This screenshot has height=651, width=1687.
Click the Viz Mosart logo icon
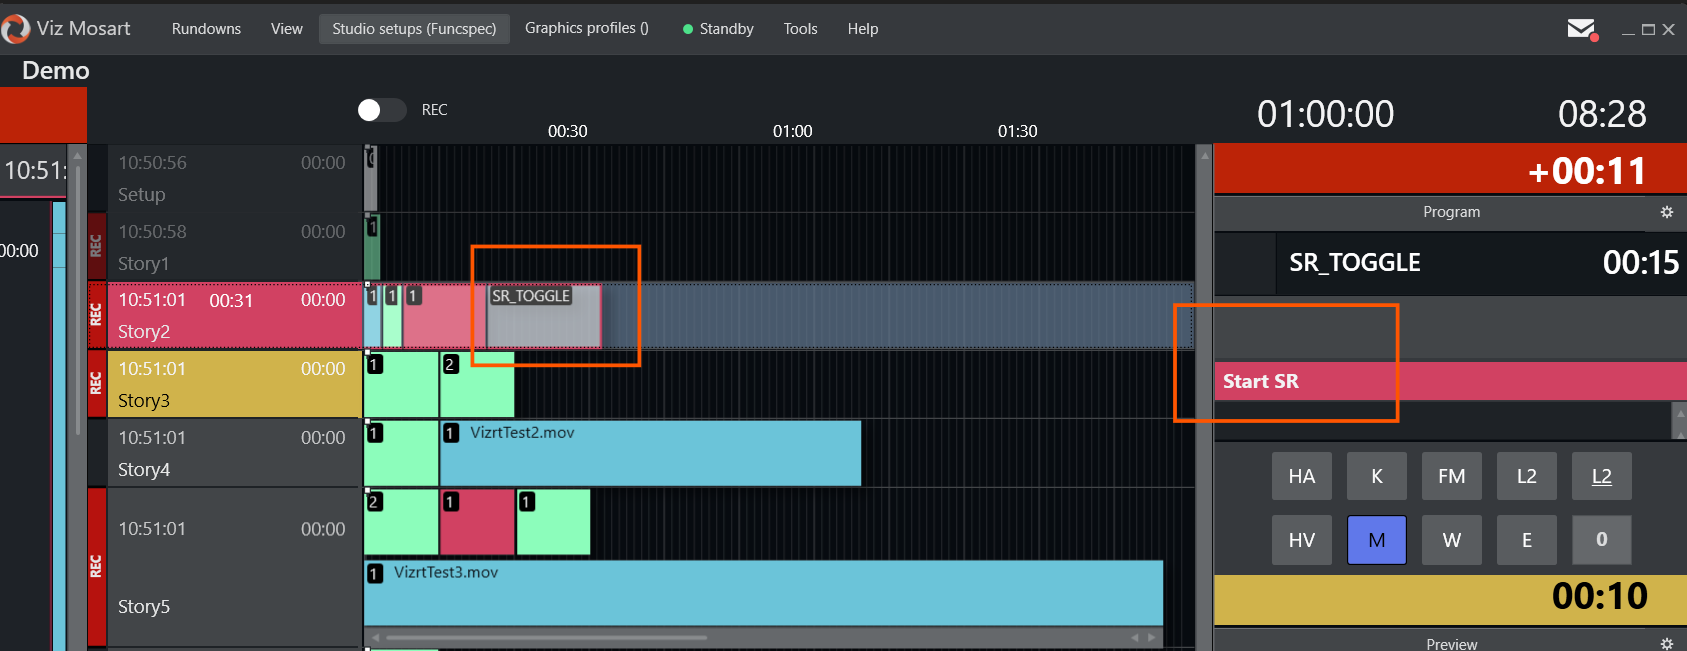point(16,29)
